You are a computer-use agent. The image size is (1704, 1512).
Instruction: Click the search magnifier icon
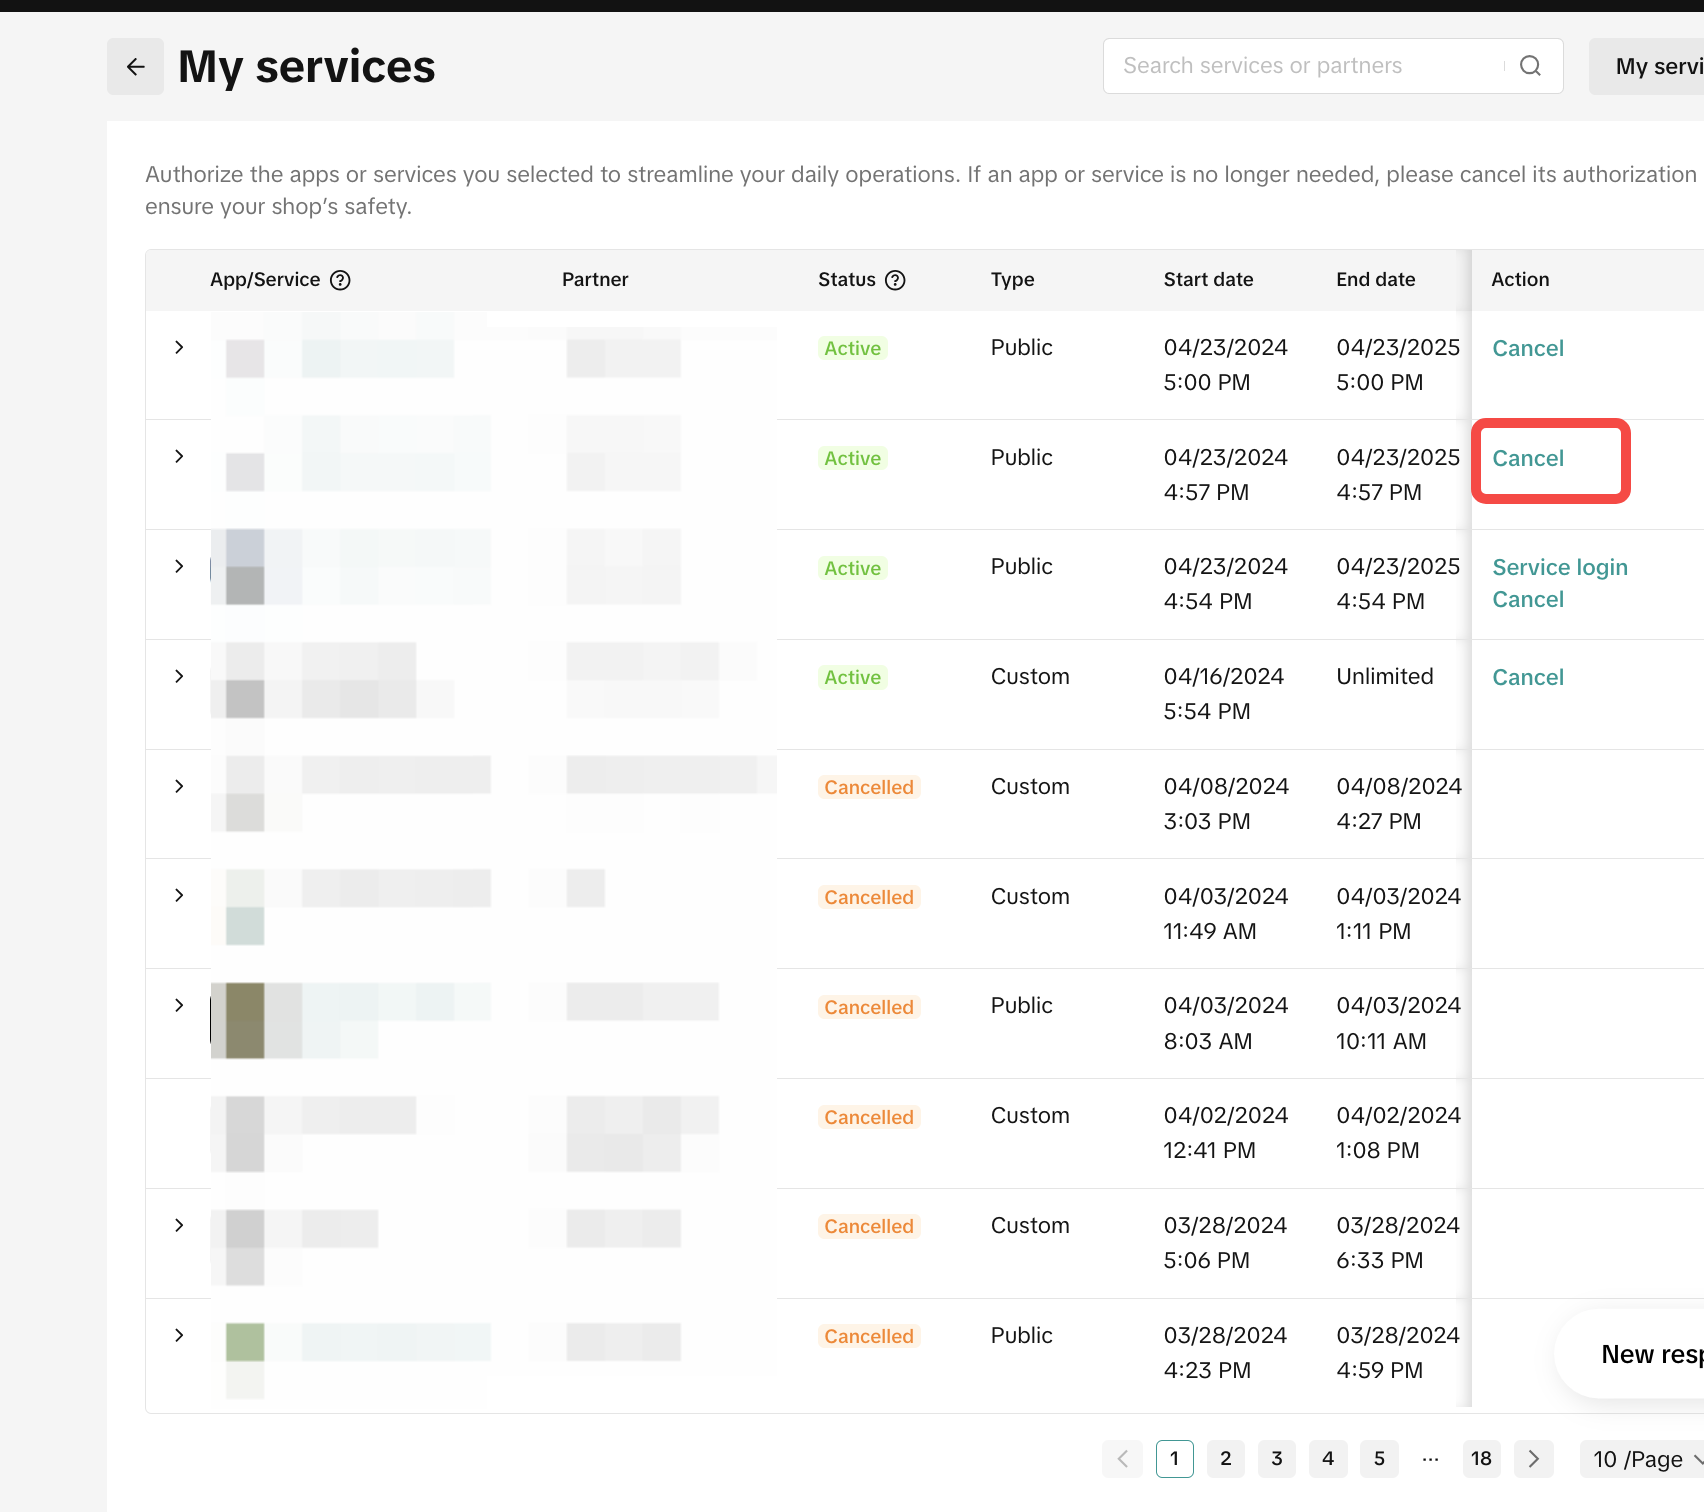(x=1530, y=66)
